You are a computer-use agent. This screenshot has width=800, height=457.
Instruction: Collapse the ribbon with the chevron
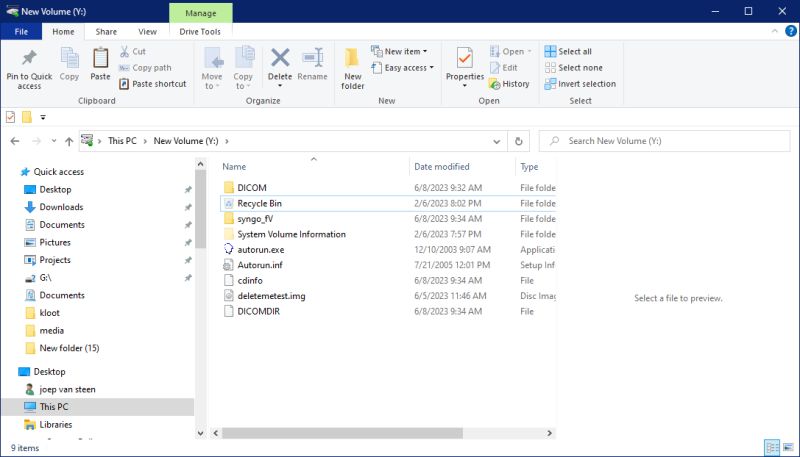(x=774, y=31)
